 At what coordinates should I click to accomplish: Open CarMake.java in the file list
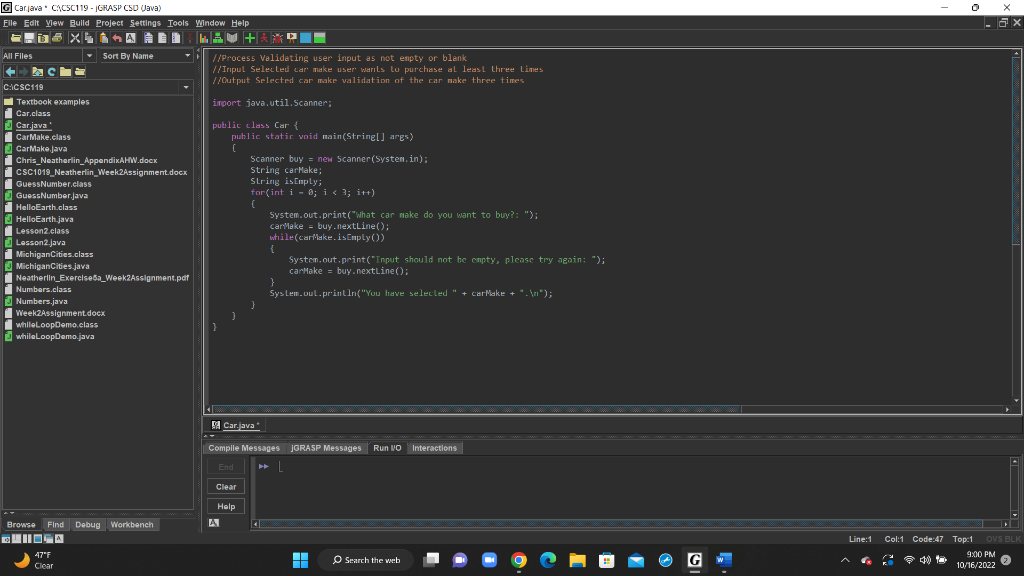(x=41, y=148)
